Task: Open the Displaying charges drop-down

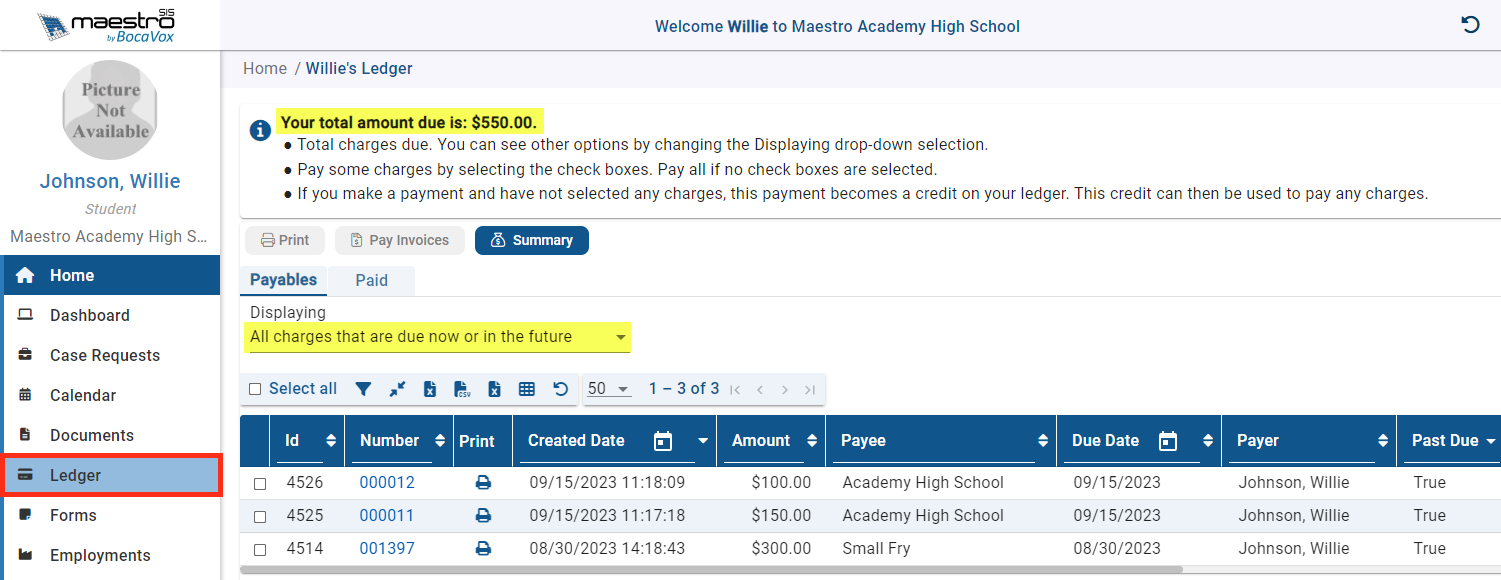Action: pyautogui.click(x=439, y=337)
